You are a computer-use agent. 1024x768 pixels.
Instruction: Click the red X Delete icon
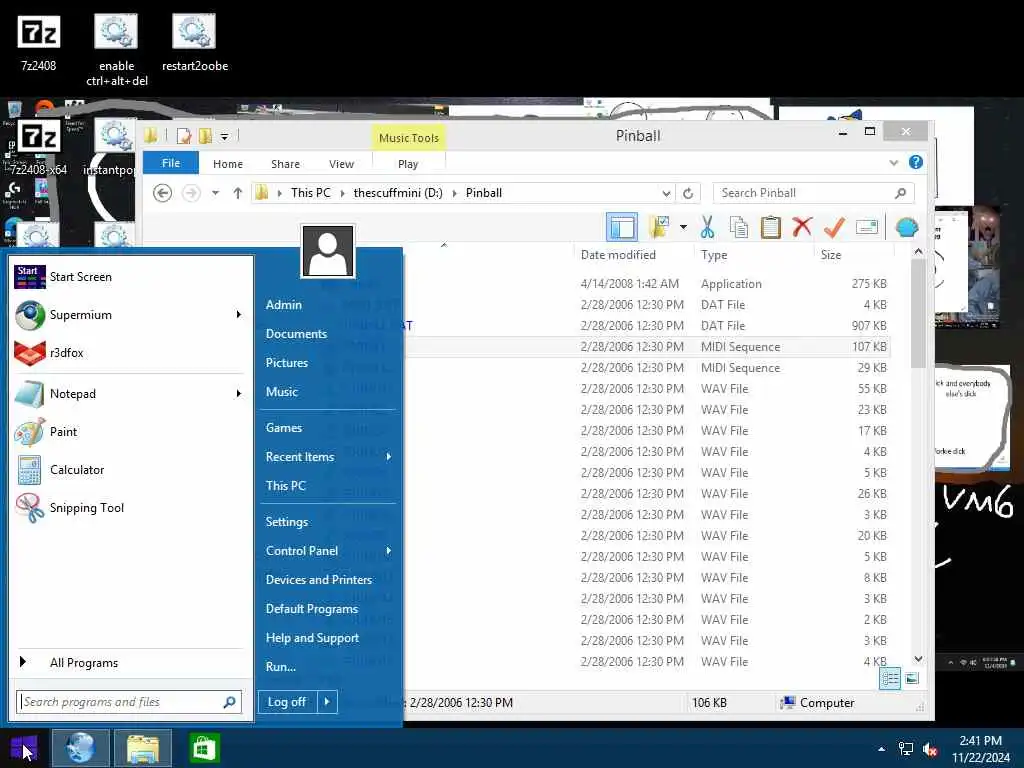click(x=802, y=227)
